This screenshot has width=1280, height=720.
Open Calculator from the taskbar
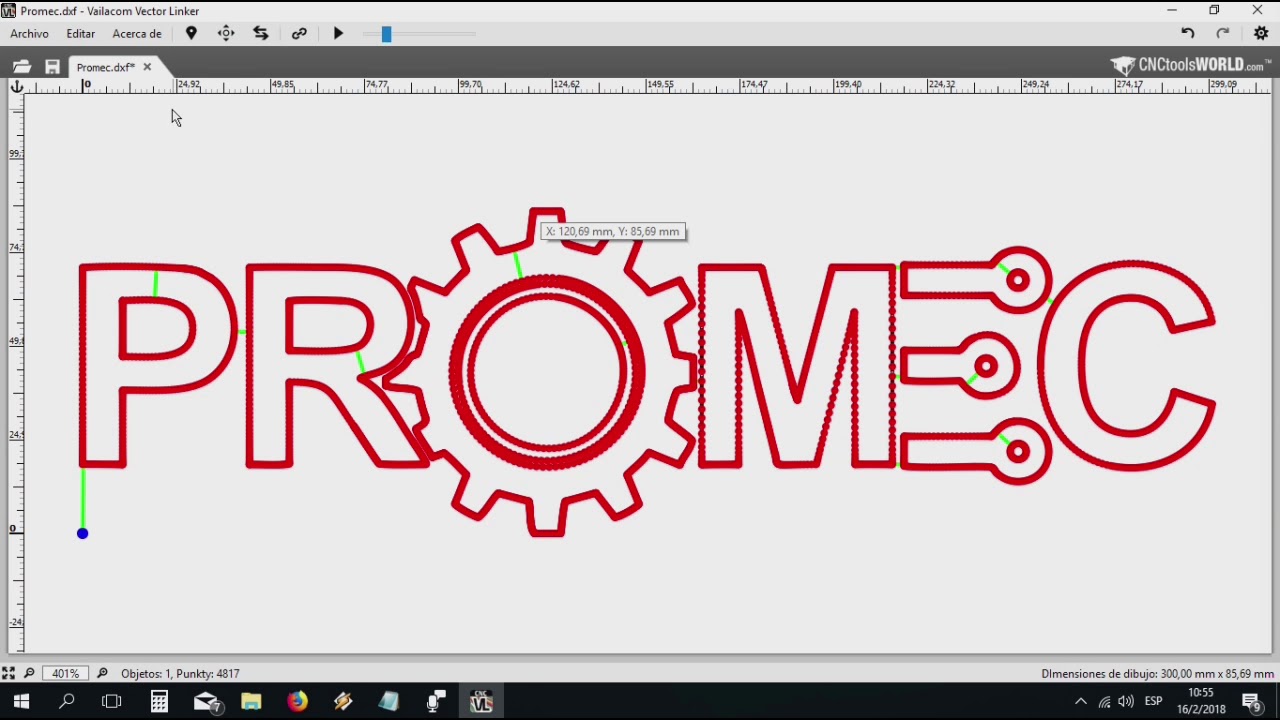coord(160,702)
